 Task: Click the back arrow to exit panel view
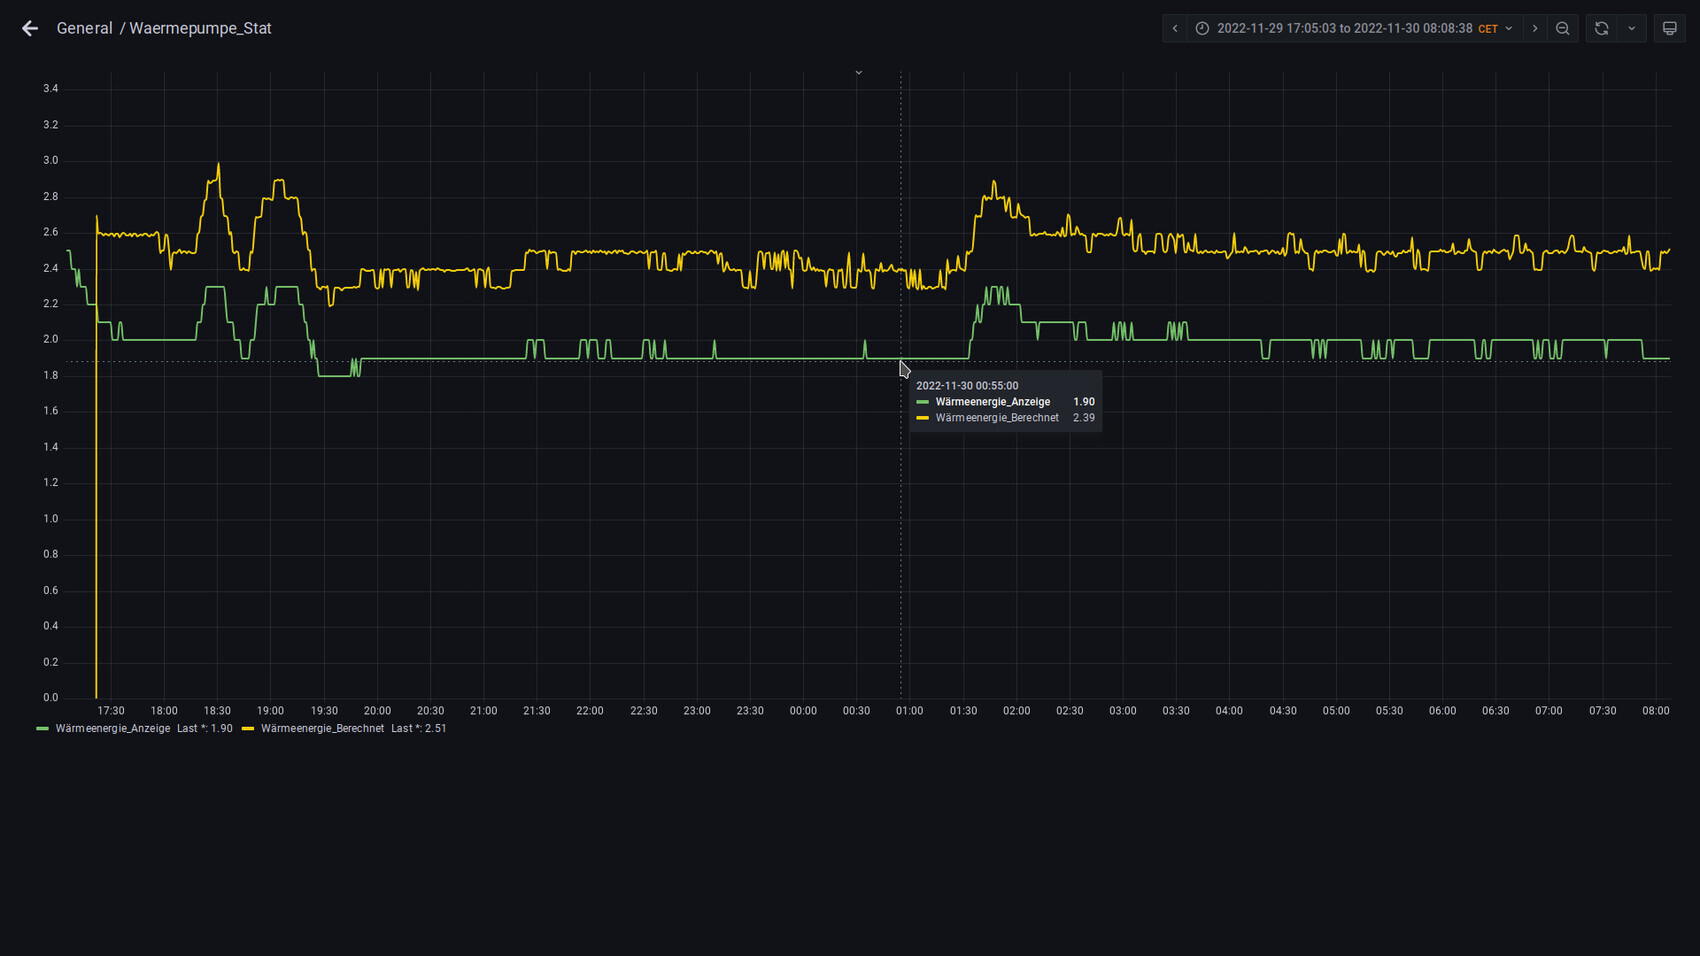[x=30, y=28]
